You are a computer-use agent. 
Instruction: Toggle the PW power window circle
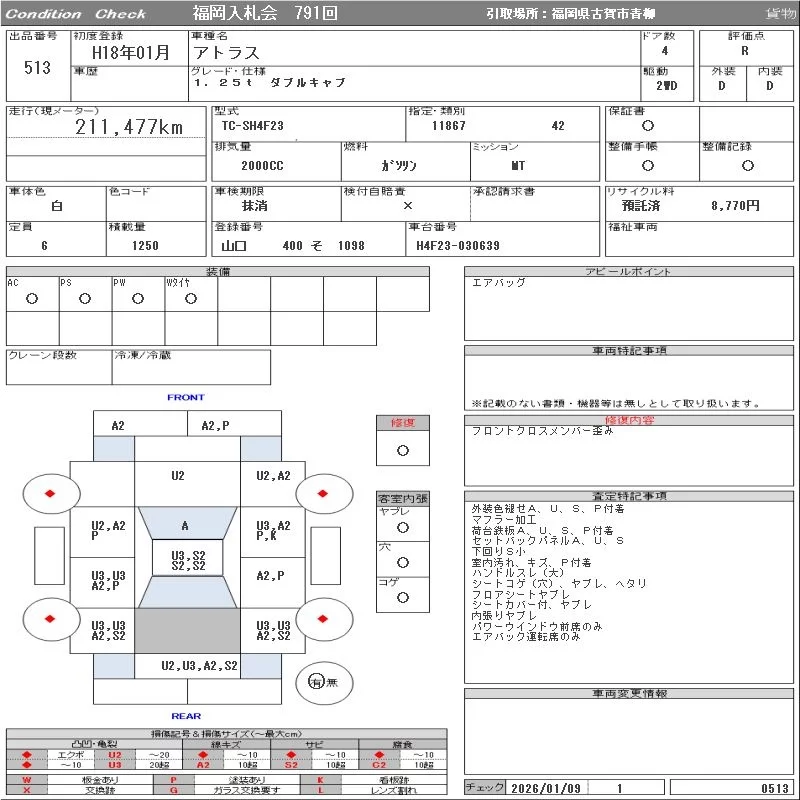[138, 299]
